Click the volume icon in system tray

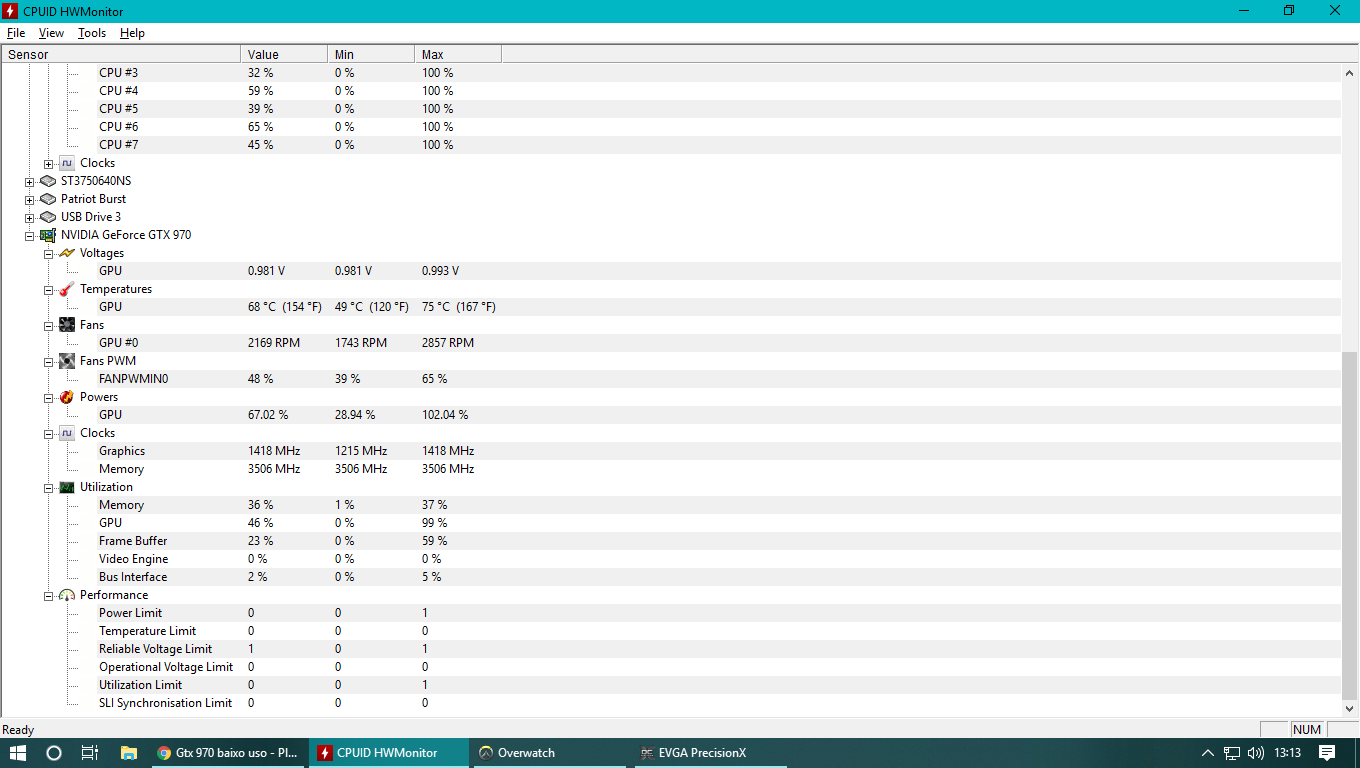(x=1257, y=753)
